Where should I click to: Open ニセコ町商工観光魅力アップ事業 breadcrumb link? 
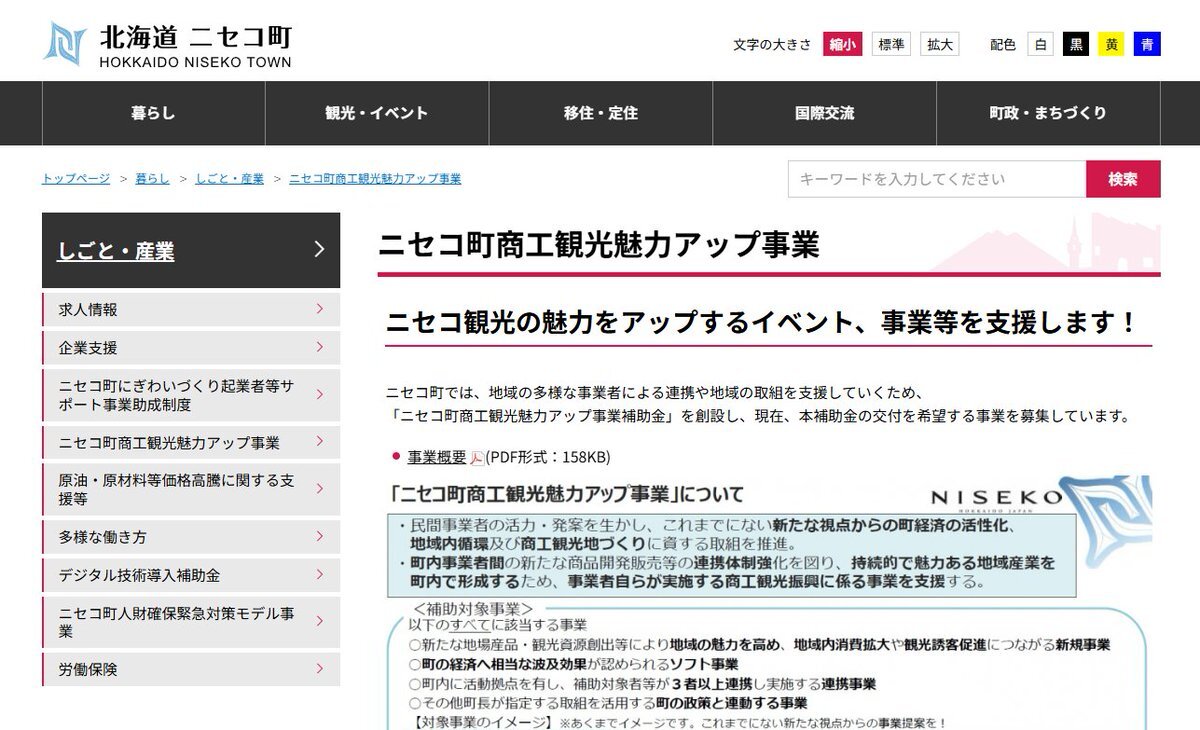tap(375, 179)
